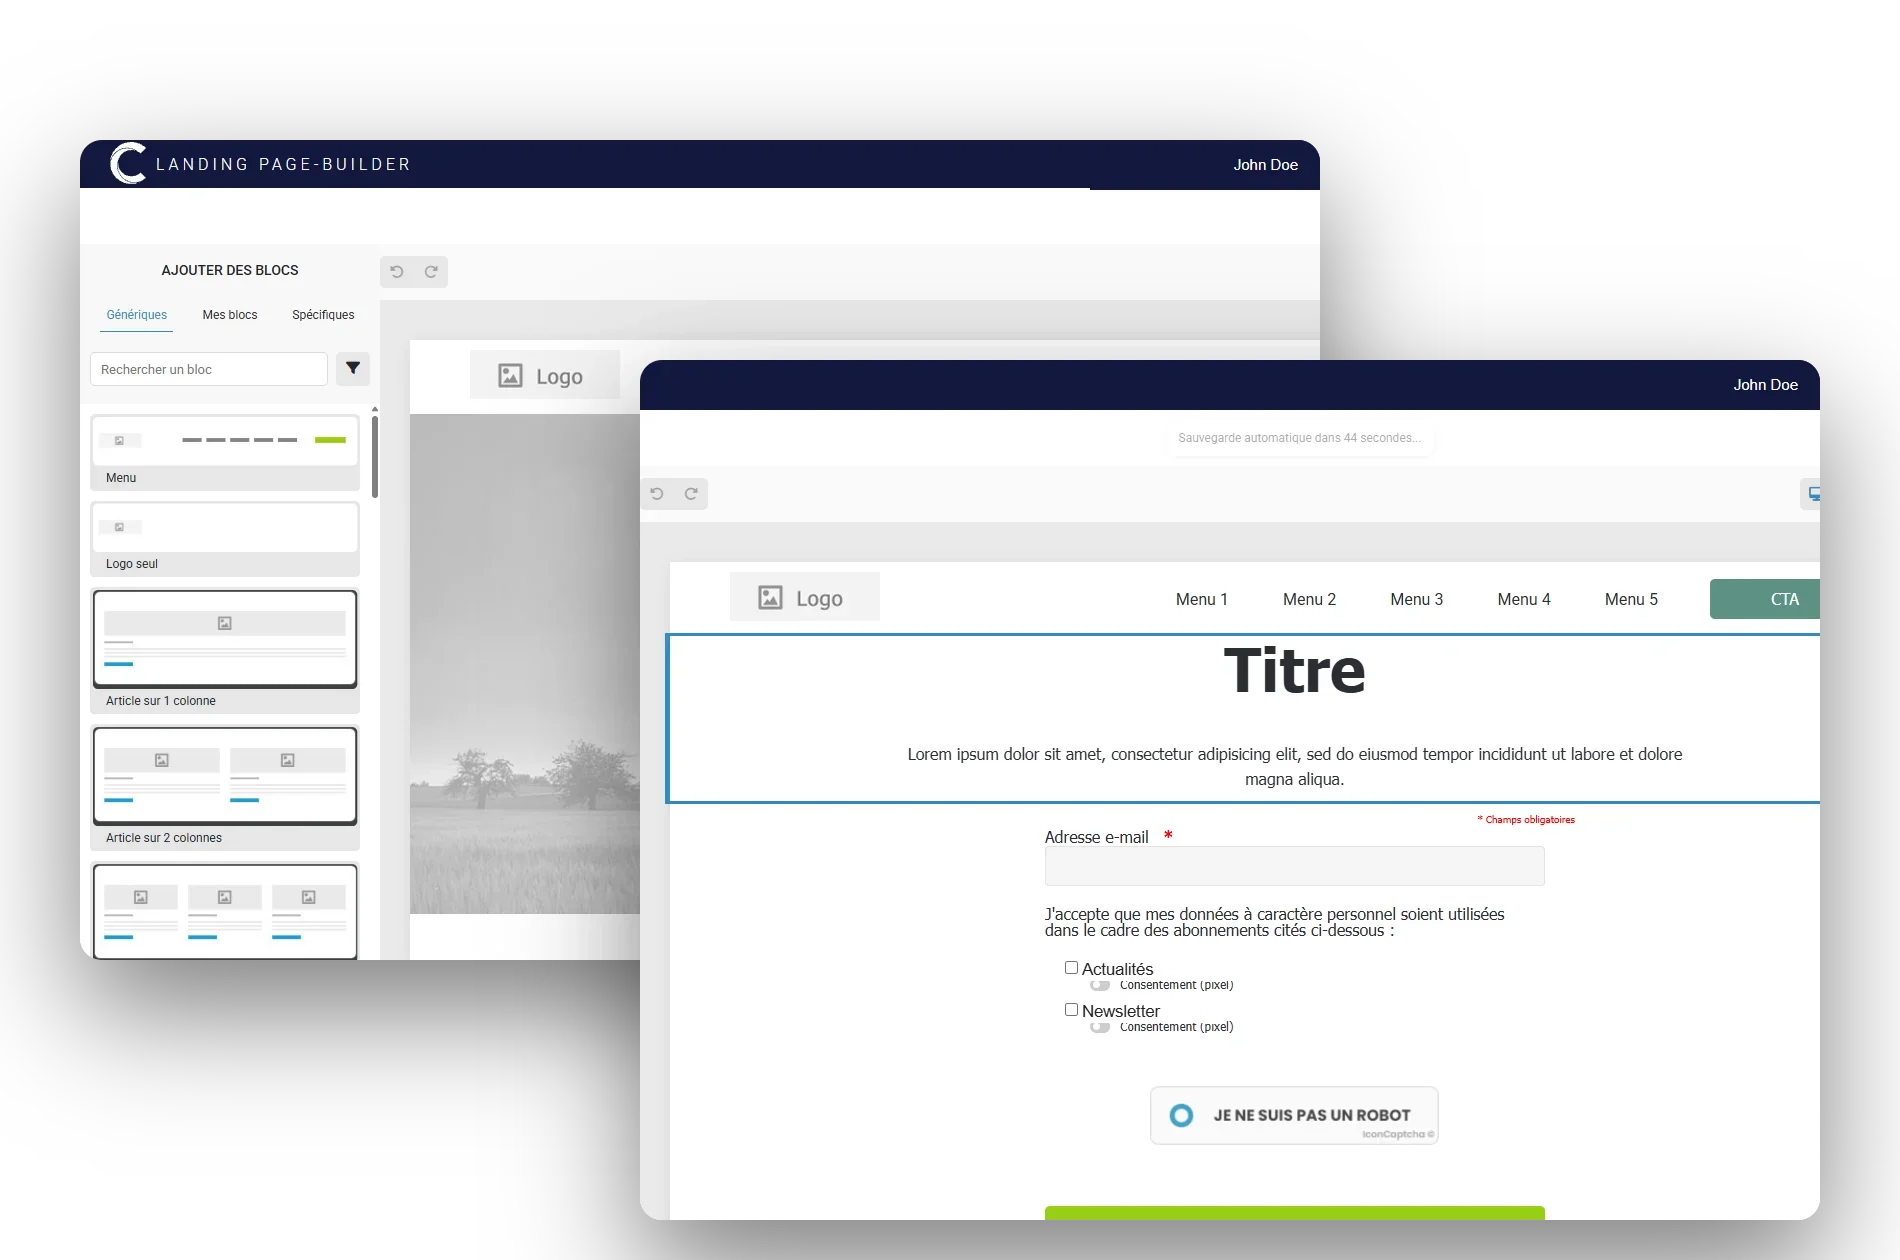1900x1260 pixels.
Task: Switch to the Spécifiques tab
Action: point(323,315)
